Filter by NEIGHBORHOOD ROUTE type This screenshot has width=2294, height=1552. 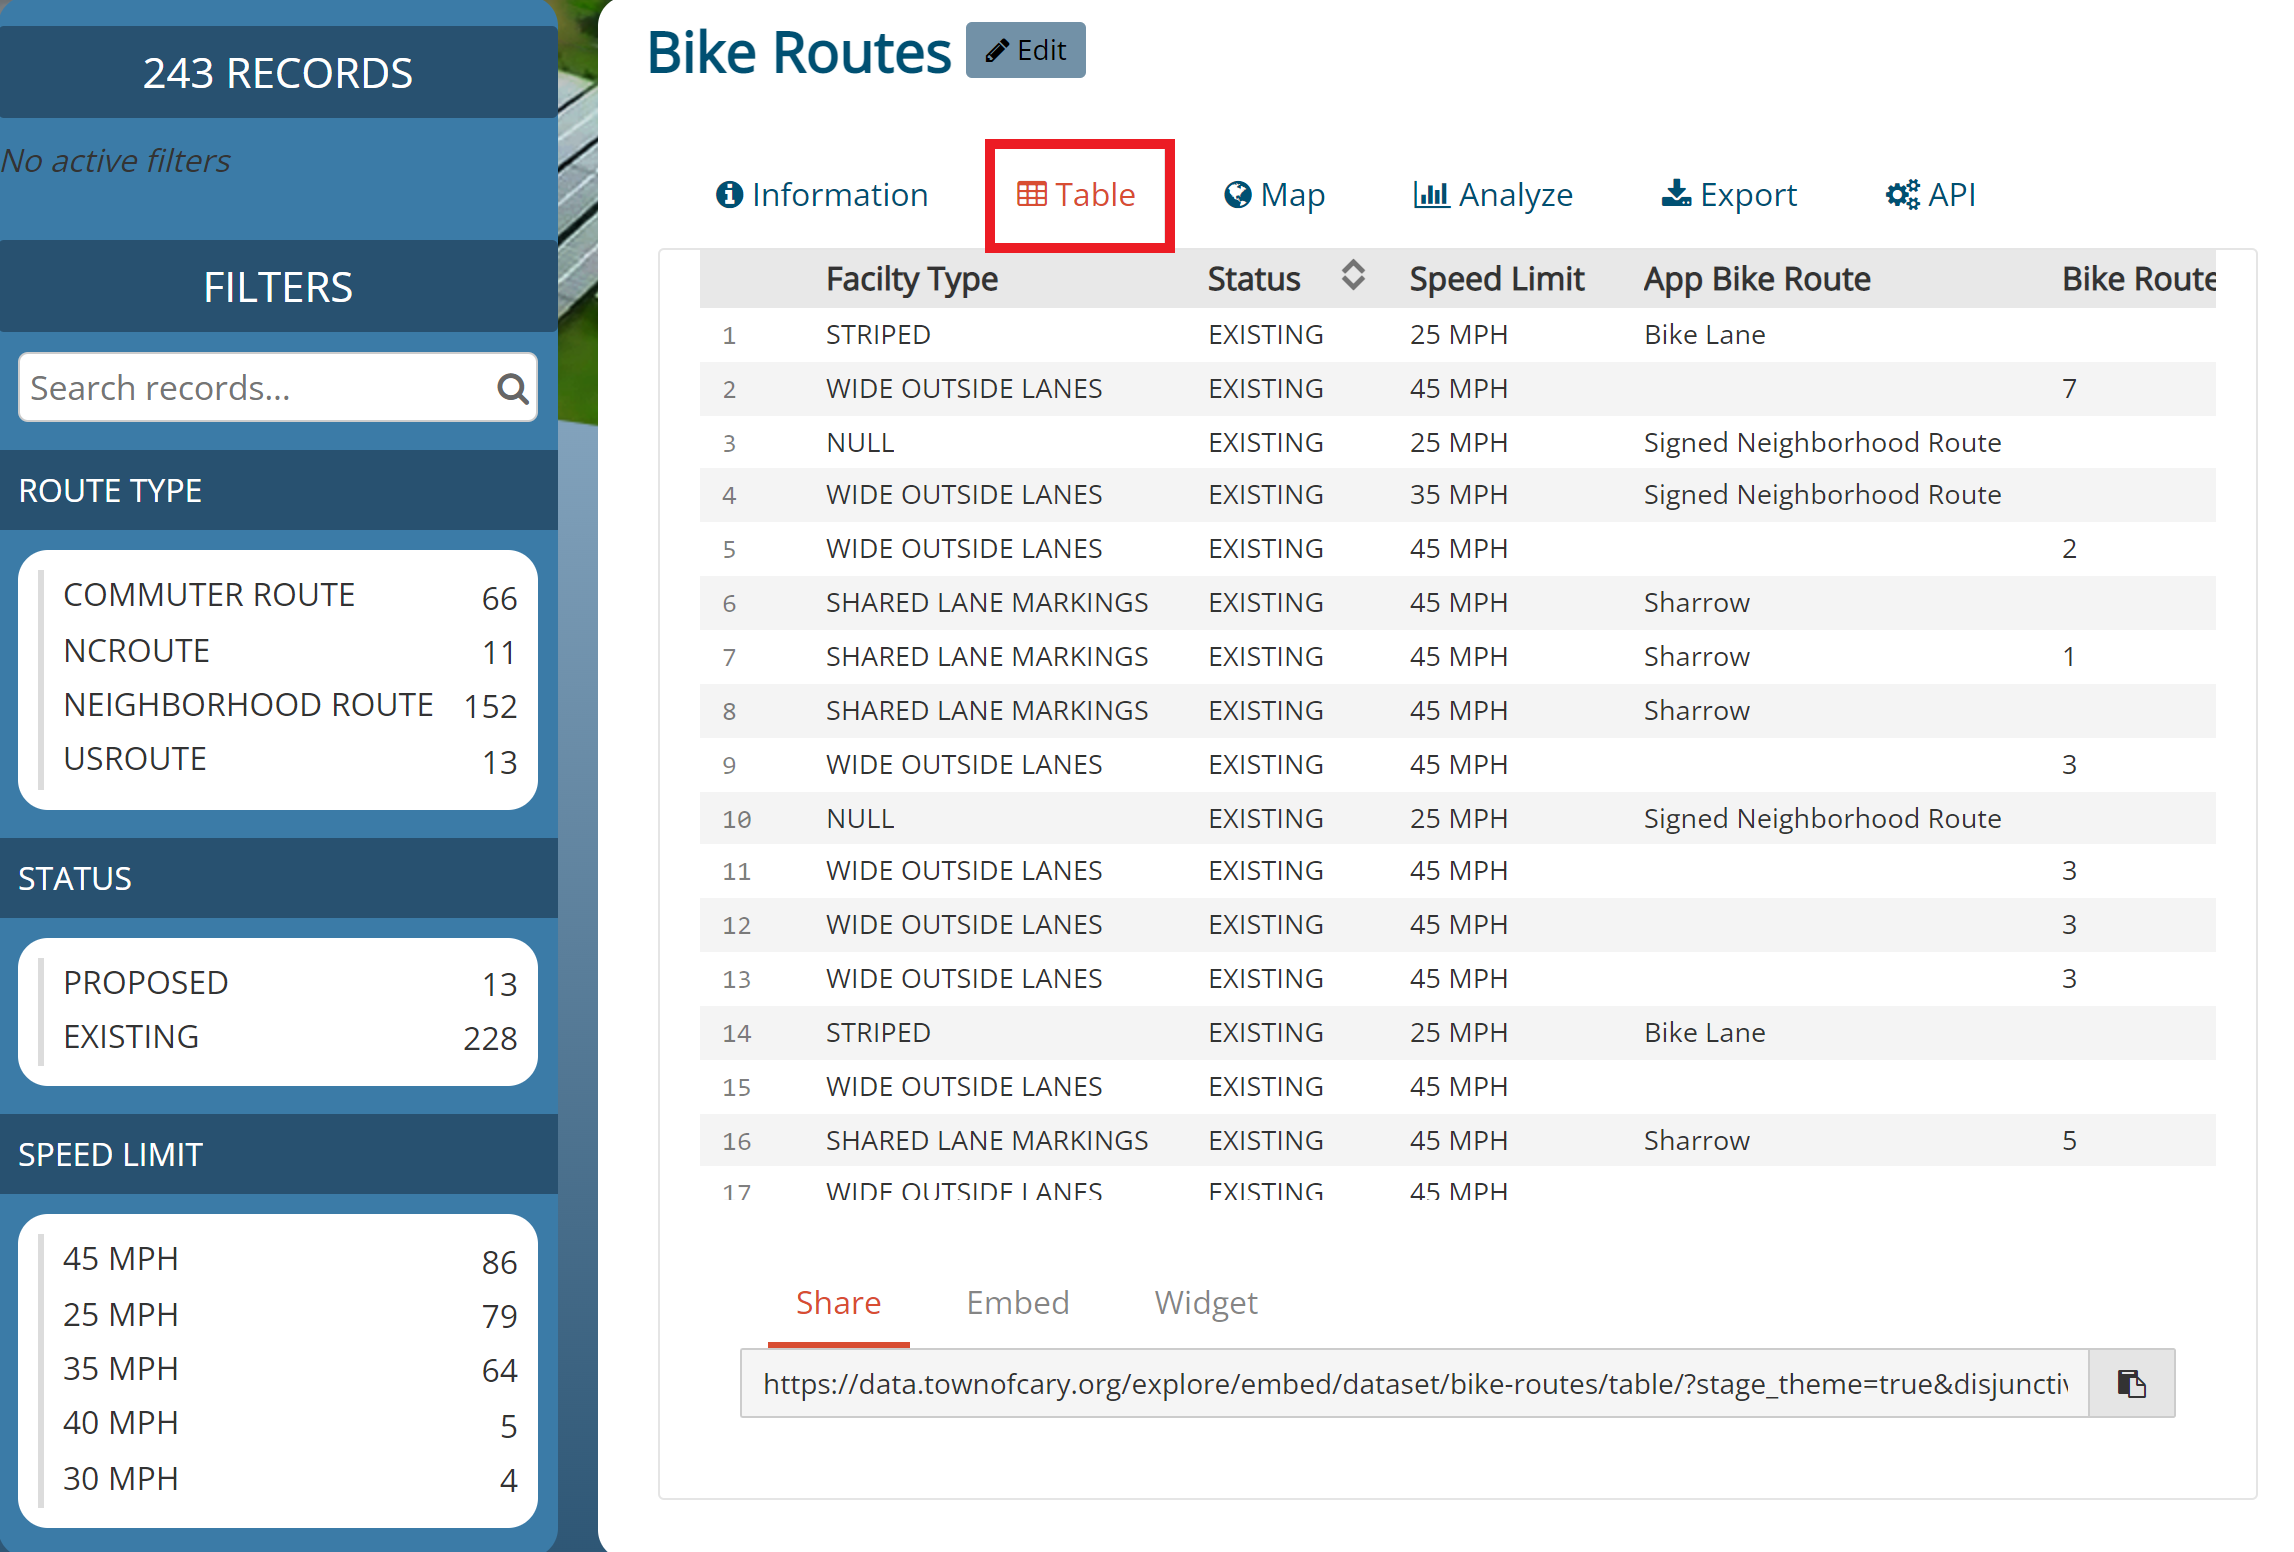pos(248,705)
